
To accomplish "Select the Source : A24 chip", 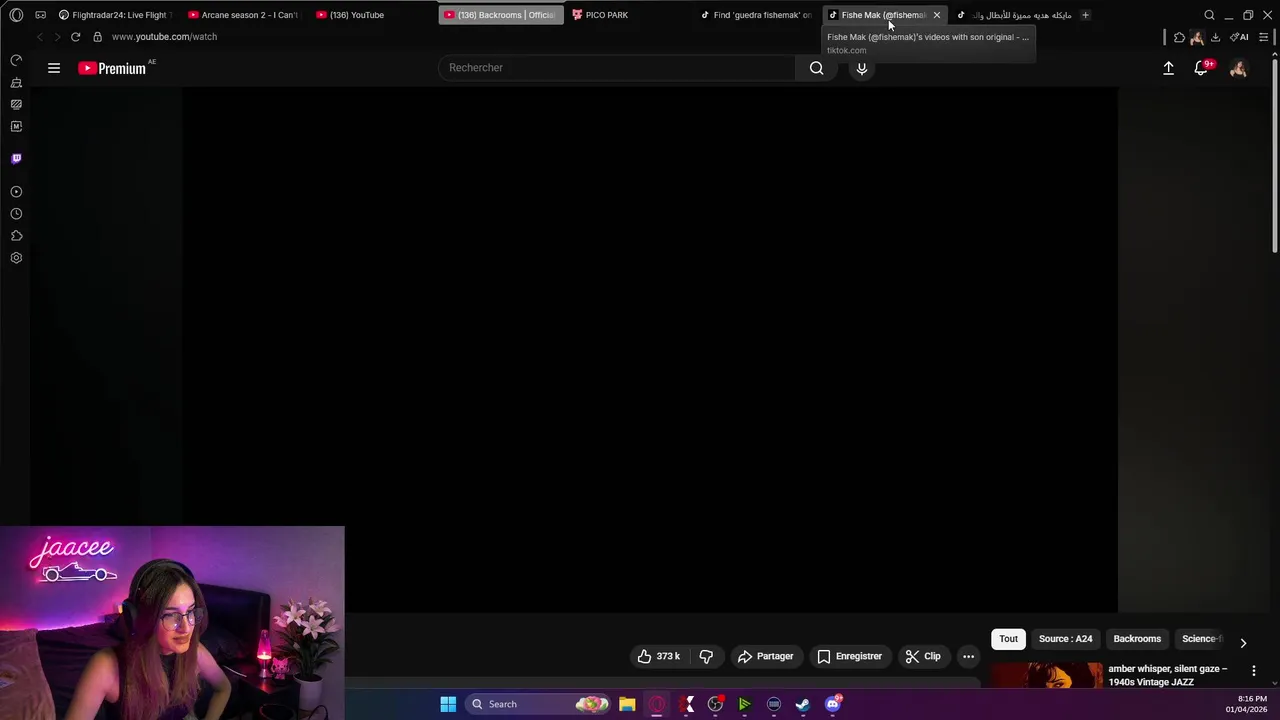I will coord(1065,639).
